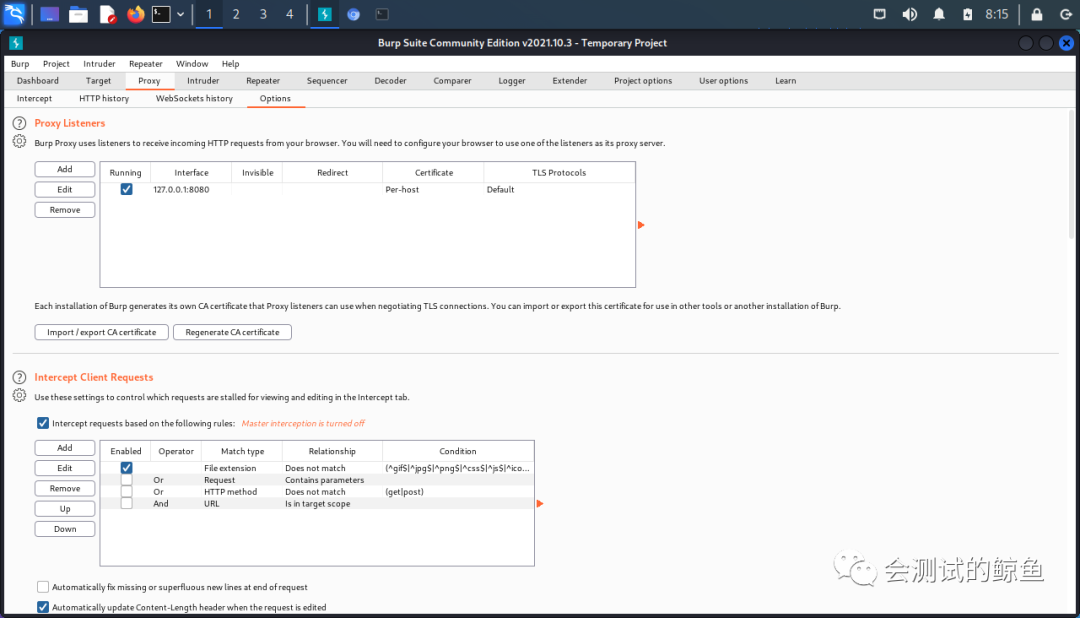Switch to the Sequencer tab
Viewport: 1080px width, 618px height.
(x=327, y=81)
